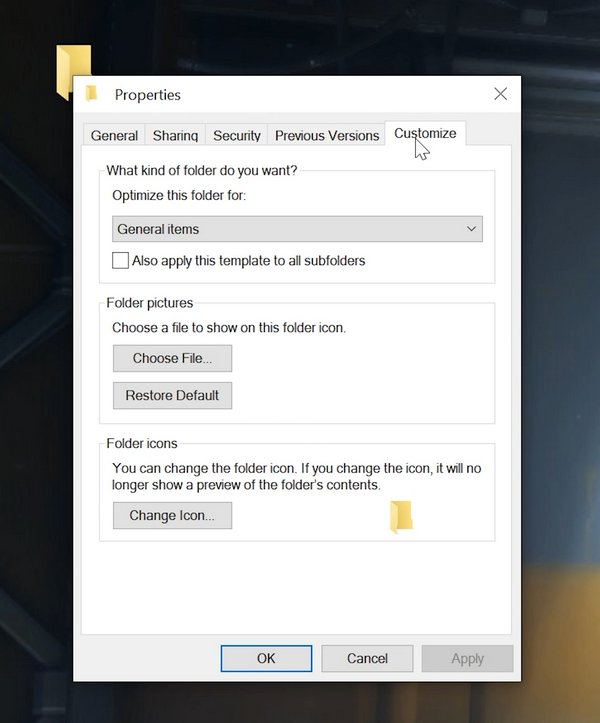The height and width of the screenshot is (723, 600).
Task: Switch to the General tab
Action: pyautogui.click(x=114, y=135)
